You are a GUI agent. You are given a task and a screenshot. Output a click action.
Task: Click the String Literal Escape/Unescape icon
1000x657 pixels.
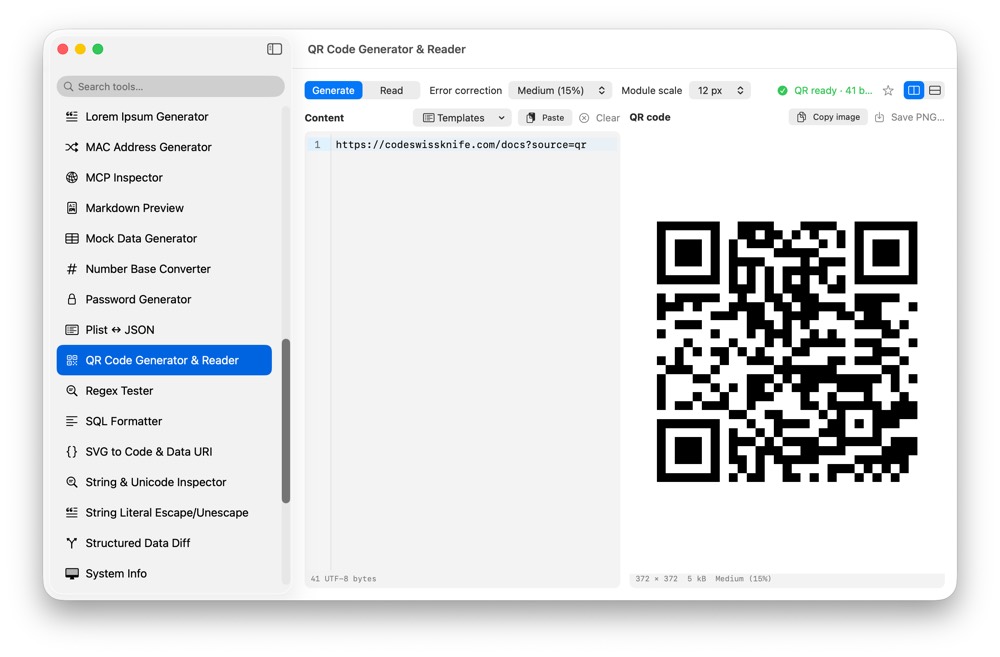click(72, 513)
